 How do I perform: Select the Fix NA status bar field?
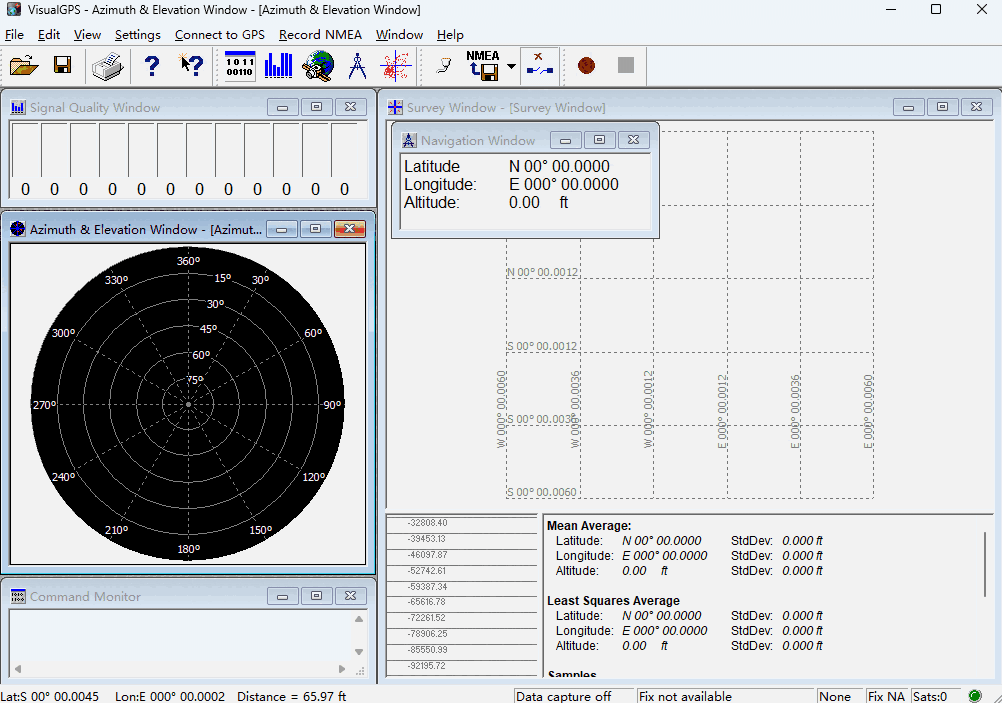[886, 695]
